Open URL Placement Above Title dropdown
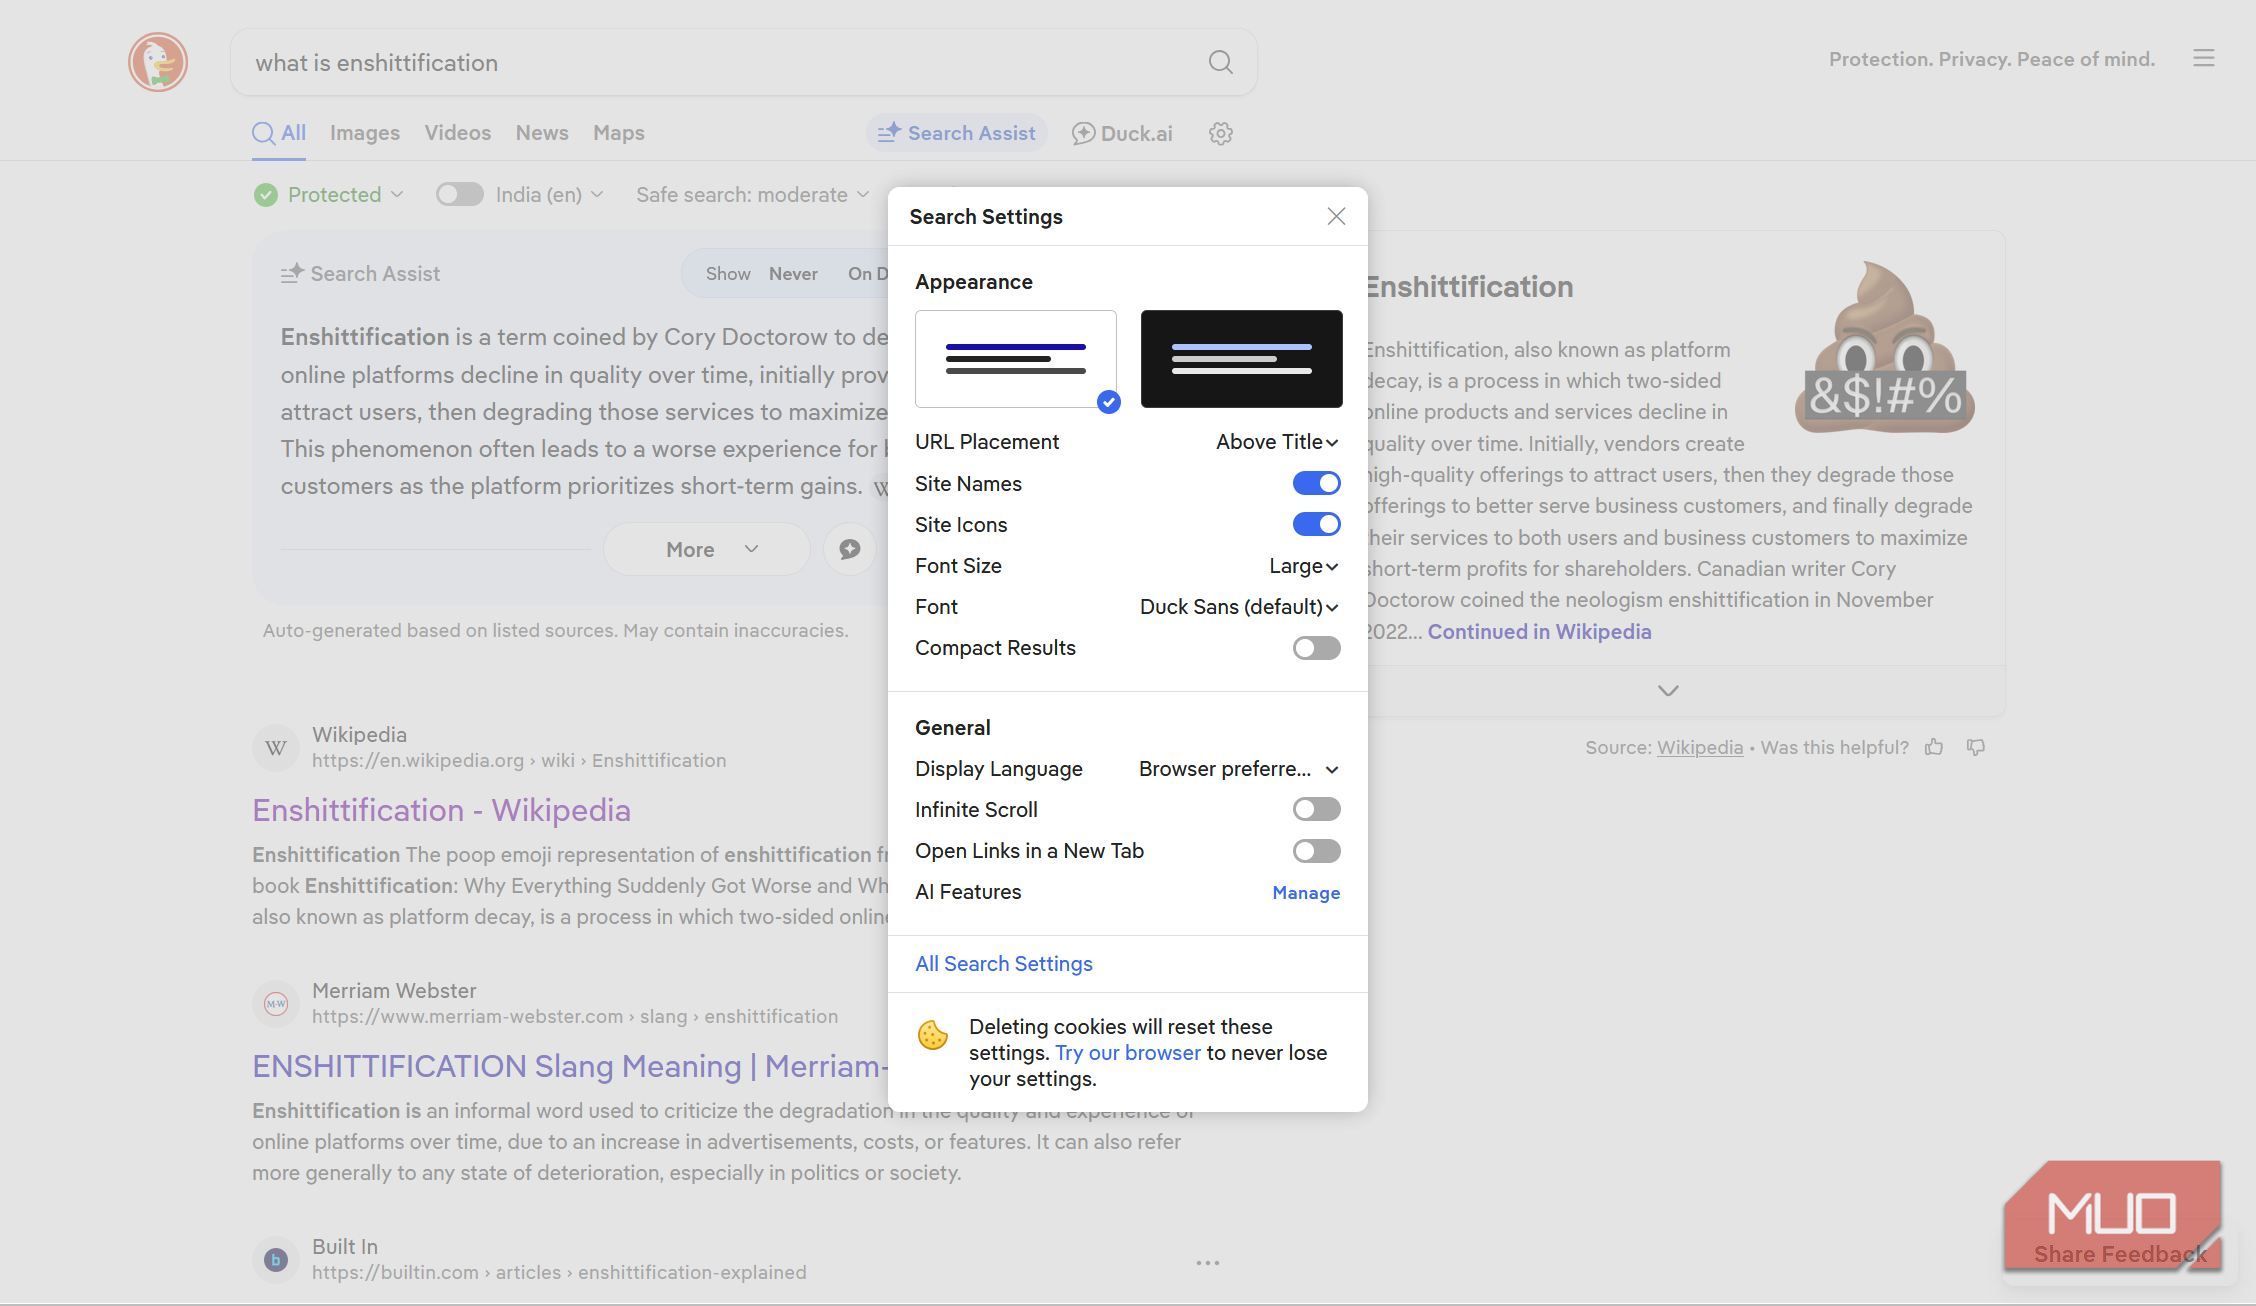Image resolution: width=2256 pixels, height=1306 pixels. point(1277,442)
